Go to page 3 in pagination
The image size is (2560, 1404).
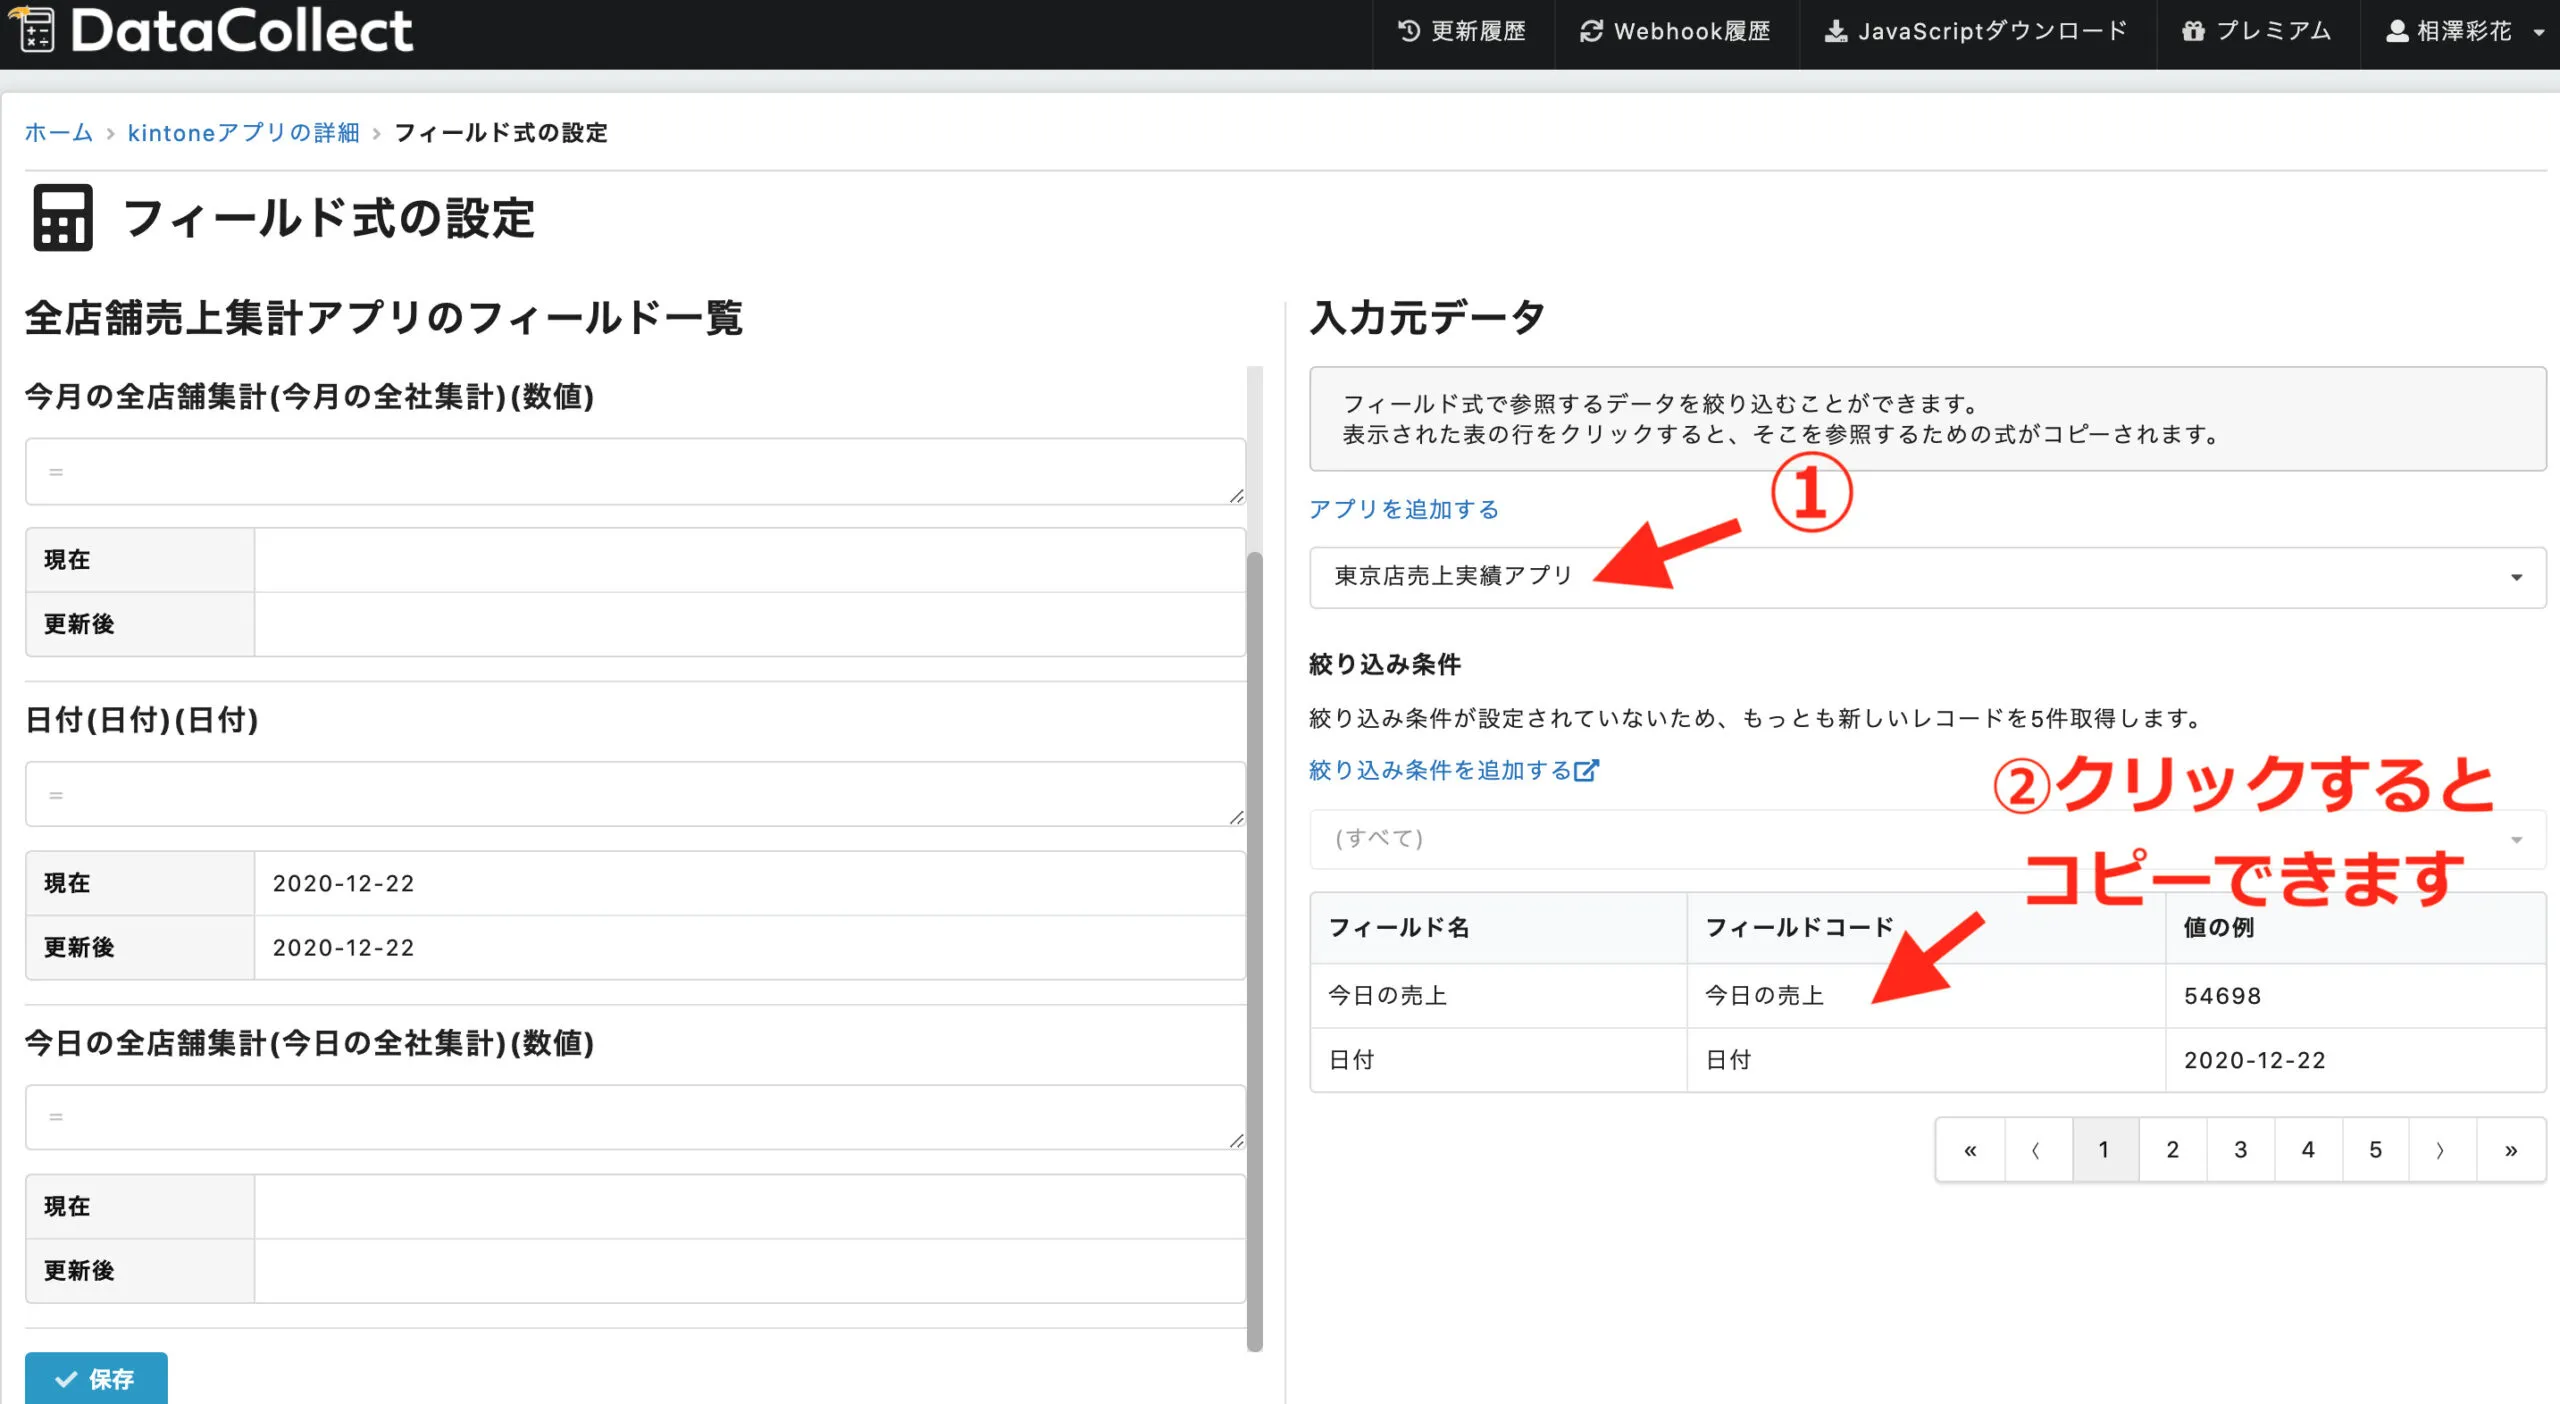tap(2240, 1150)
